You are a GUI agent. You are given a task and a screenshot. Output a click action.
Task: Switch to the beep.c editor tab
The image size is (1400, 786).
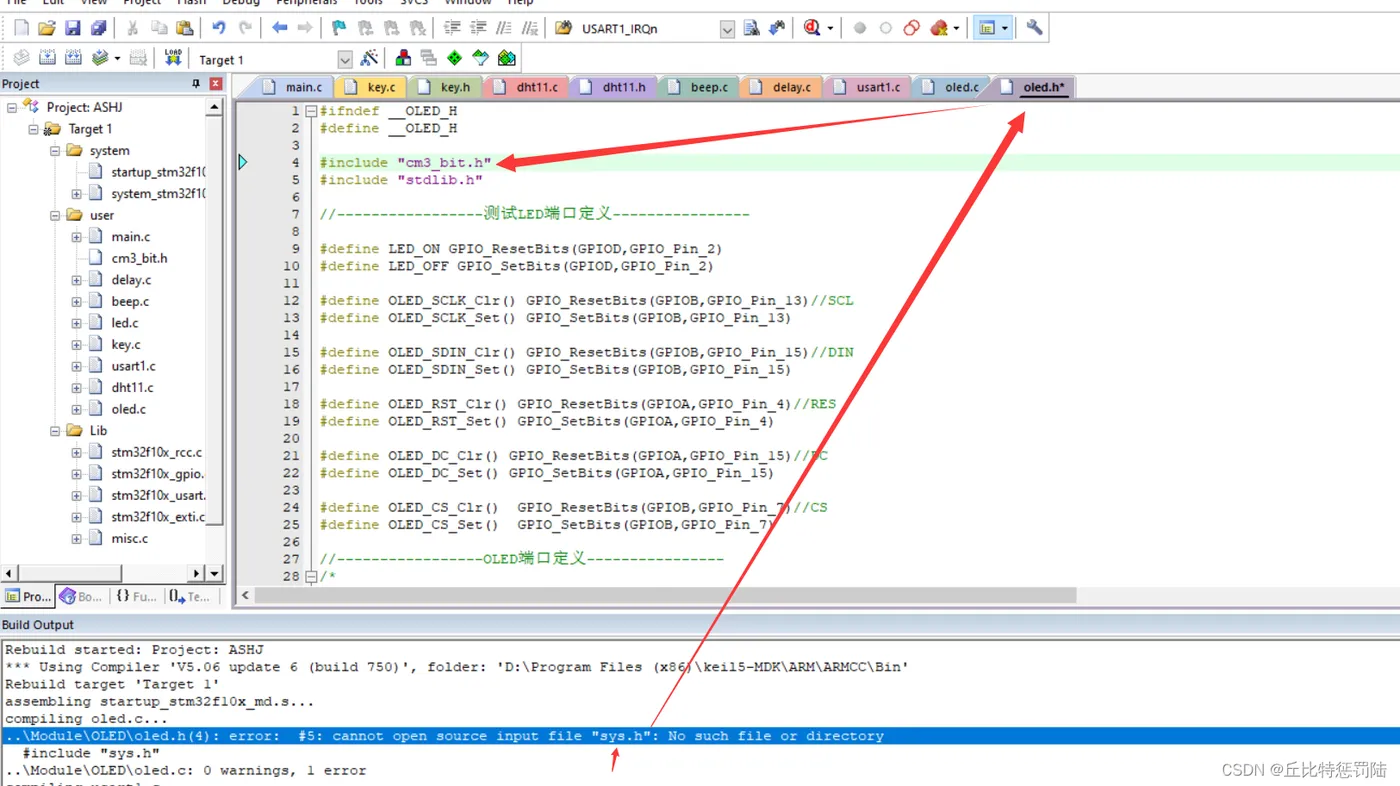pos(700,87)
